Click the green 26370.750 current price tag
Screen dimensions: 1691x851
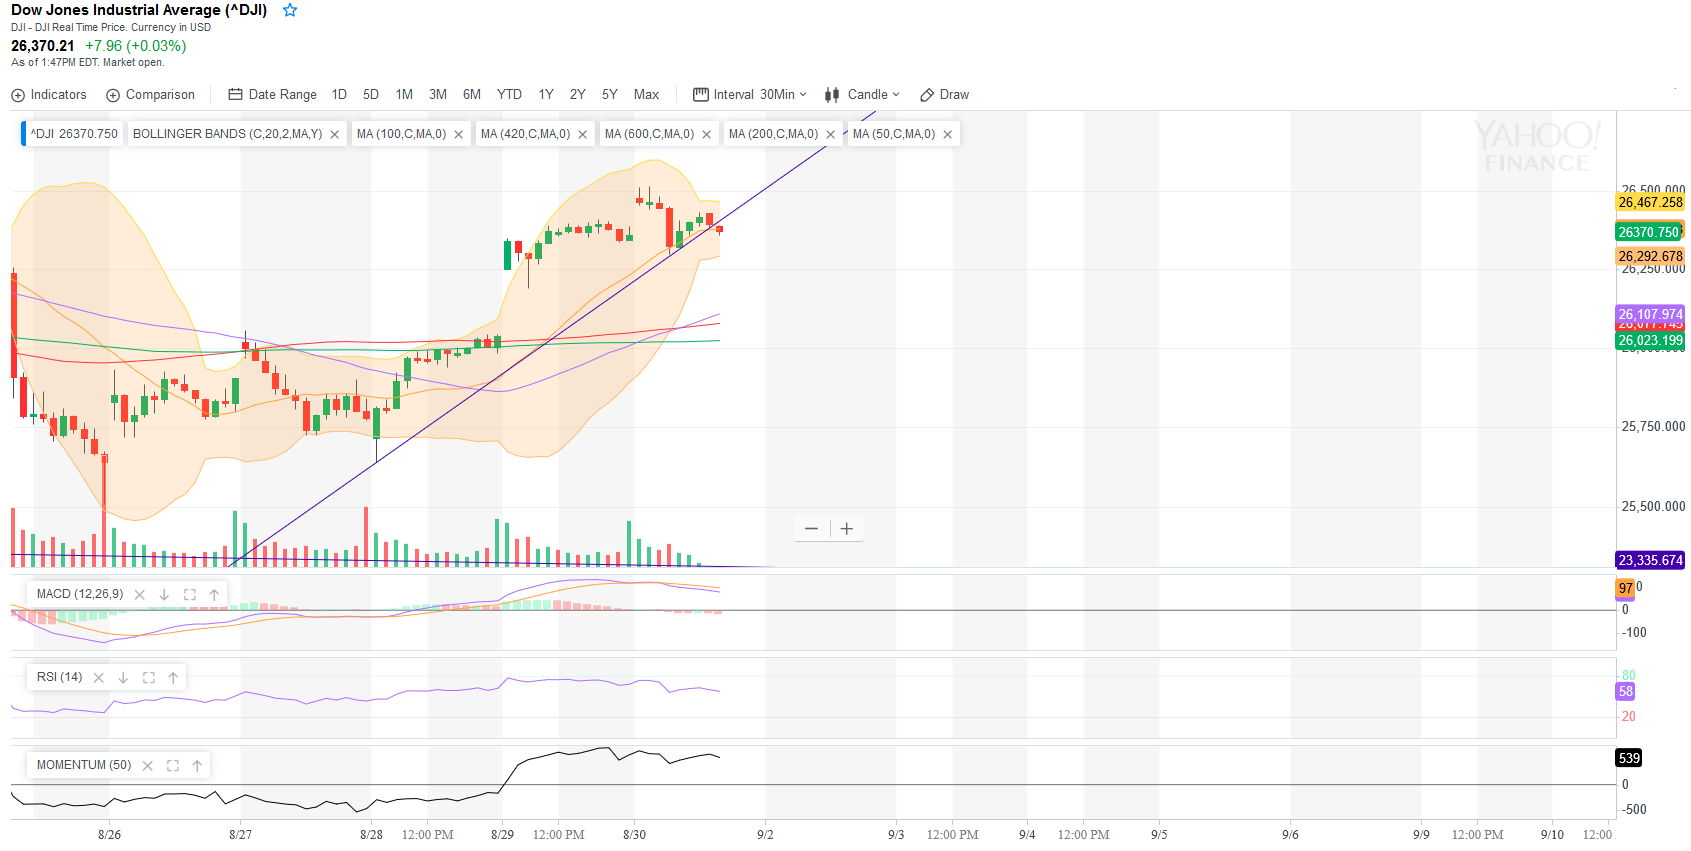[x=1650, y=232]
